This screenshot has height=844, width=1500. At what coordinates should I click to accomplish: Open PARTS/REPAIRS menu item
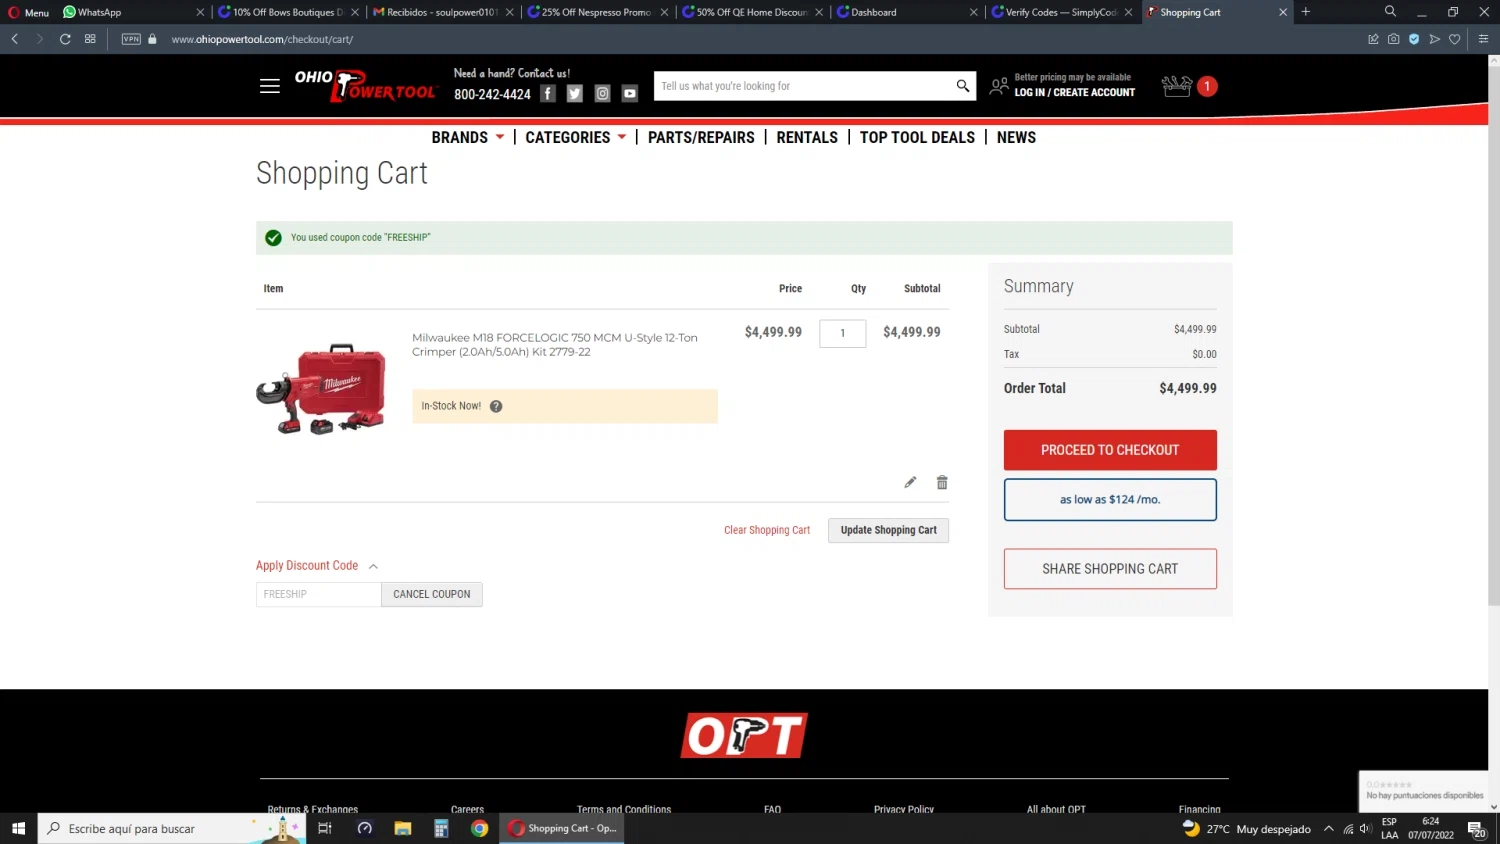coord(701,137)
